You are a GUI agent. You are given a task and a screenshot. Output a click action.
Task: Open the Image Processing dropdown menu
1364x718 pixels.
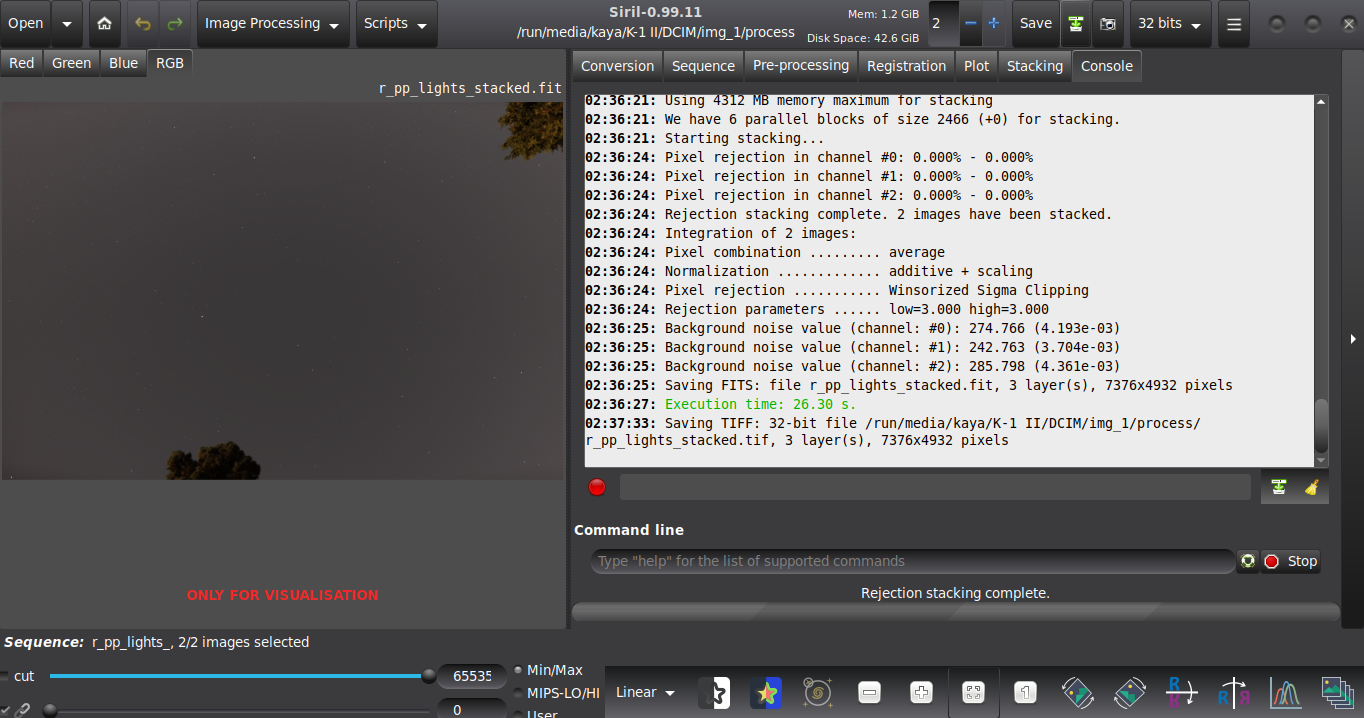tap(274, 24)
